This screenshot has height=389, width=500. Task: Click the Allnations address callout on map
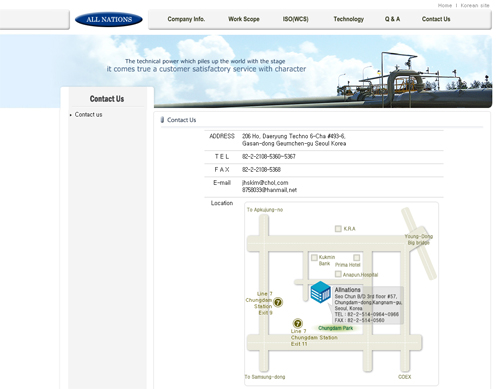368,305
